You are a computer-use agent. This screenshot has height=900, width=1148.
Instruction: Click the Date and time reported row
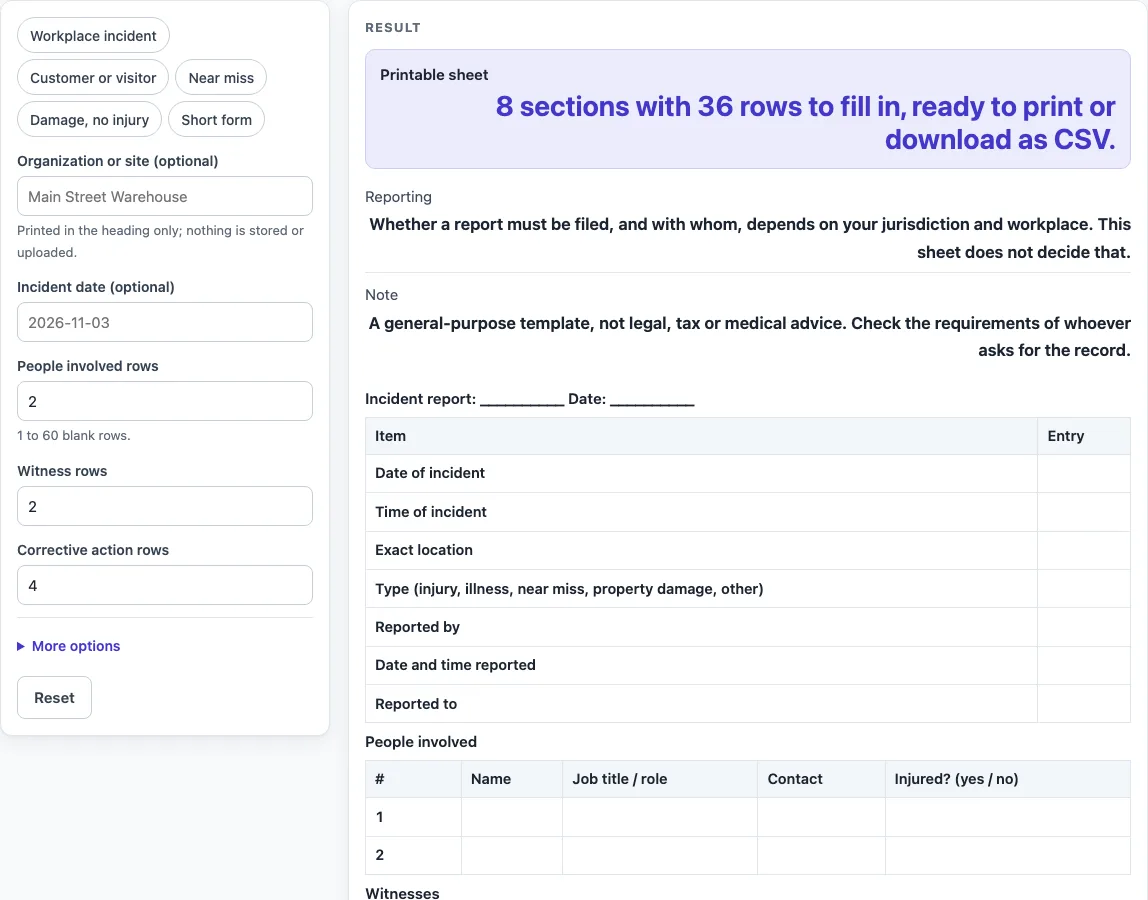point(748,665)
